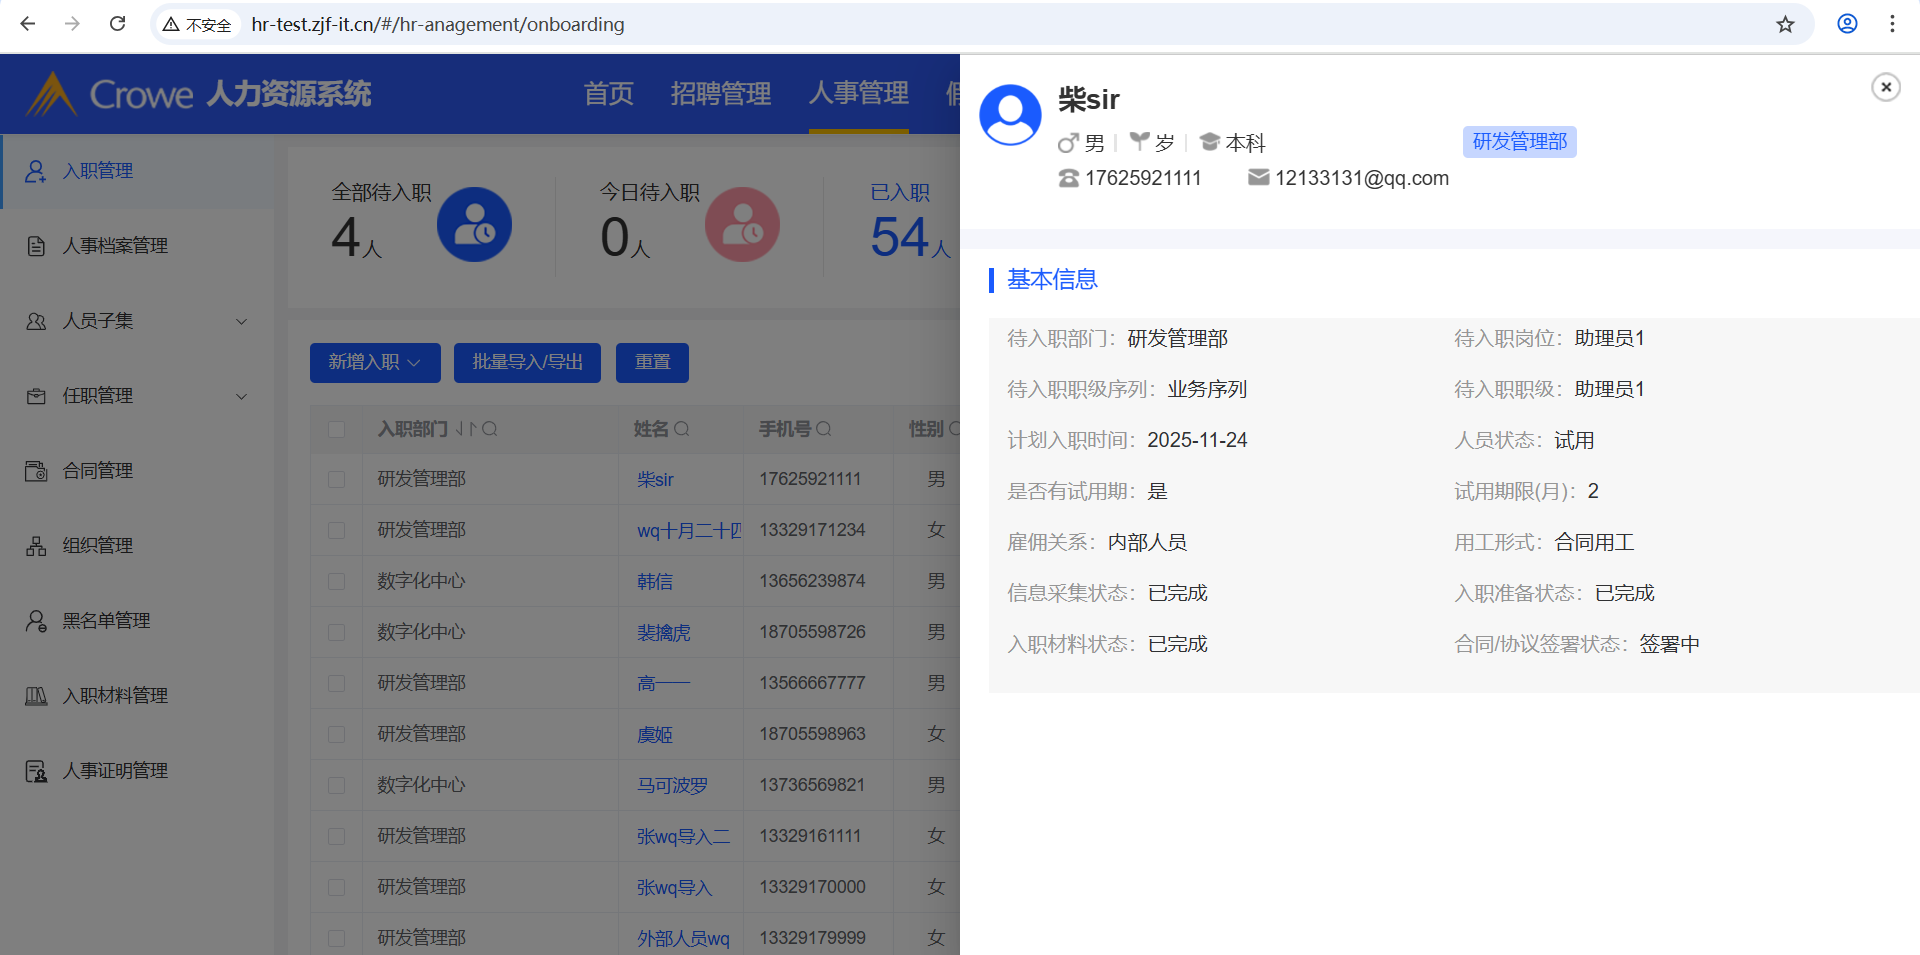Image resolution: width=1920 pixels, height=955 pixels.
Task: Check the row checkbox for 柴sir
Action: click(337, 480)
